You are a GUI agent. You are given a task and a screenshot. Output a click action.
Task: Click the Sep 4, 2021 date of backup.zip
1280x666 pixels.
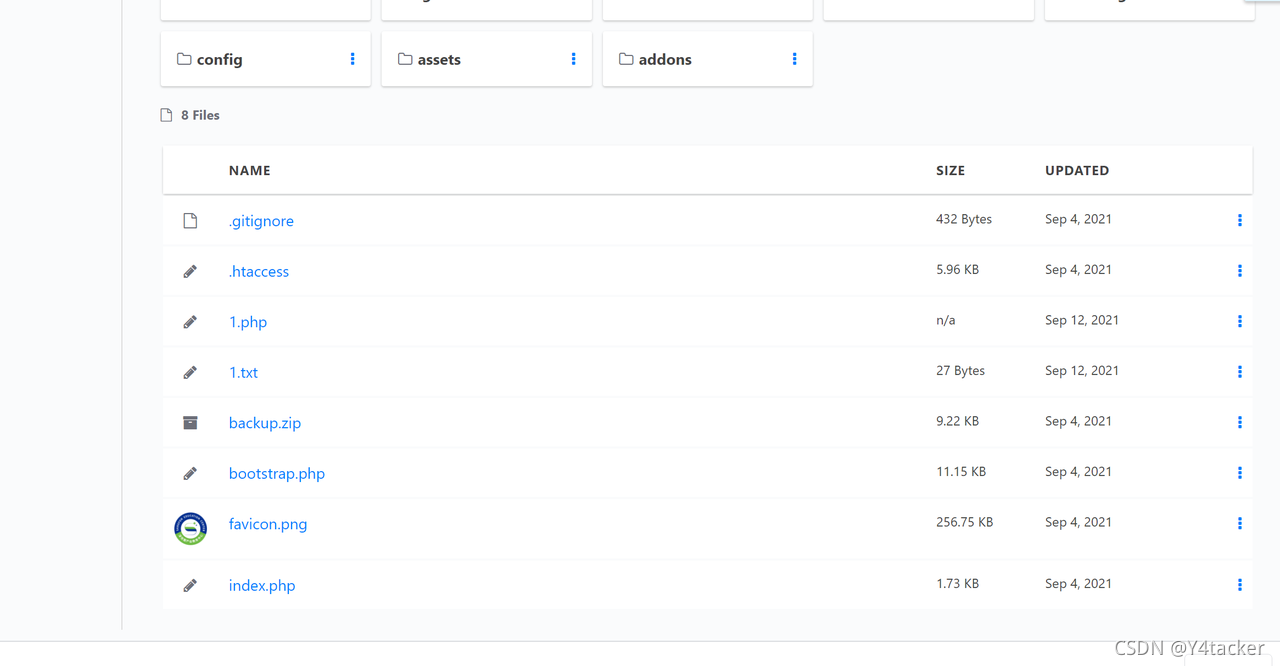[1078, 421]
